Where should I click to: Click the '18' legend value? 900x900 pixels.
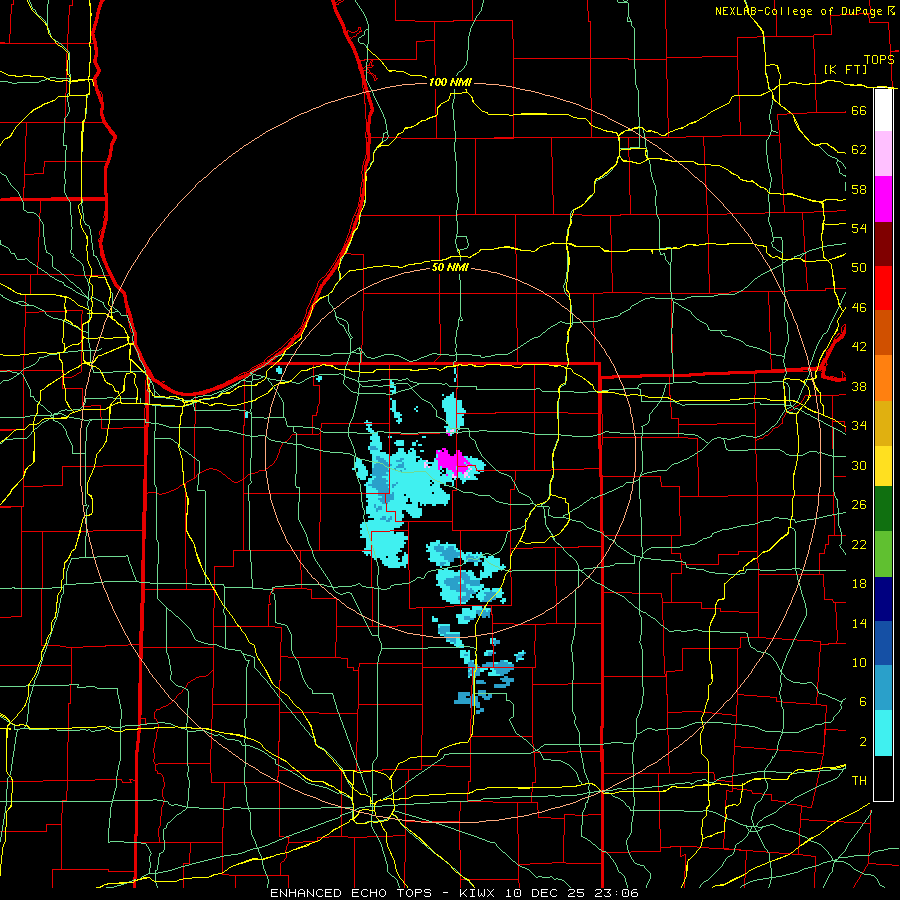859,584
